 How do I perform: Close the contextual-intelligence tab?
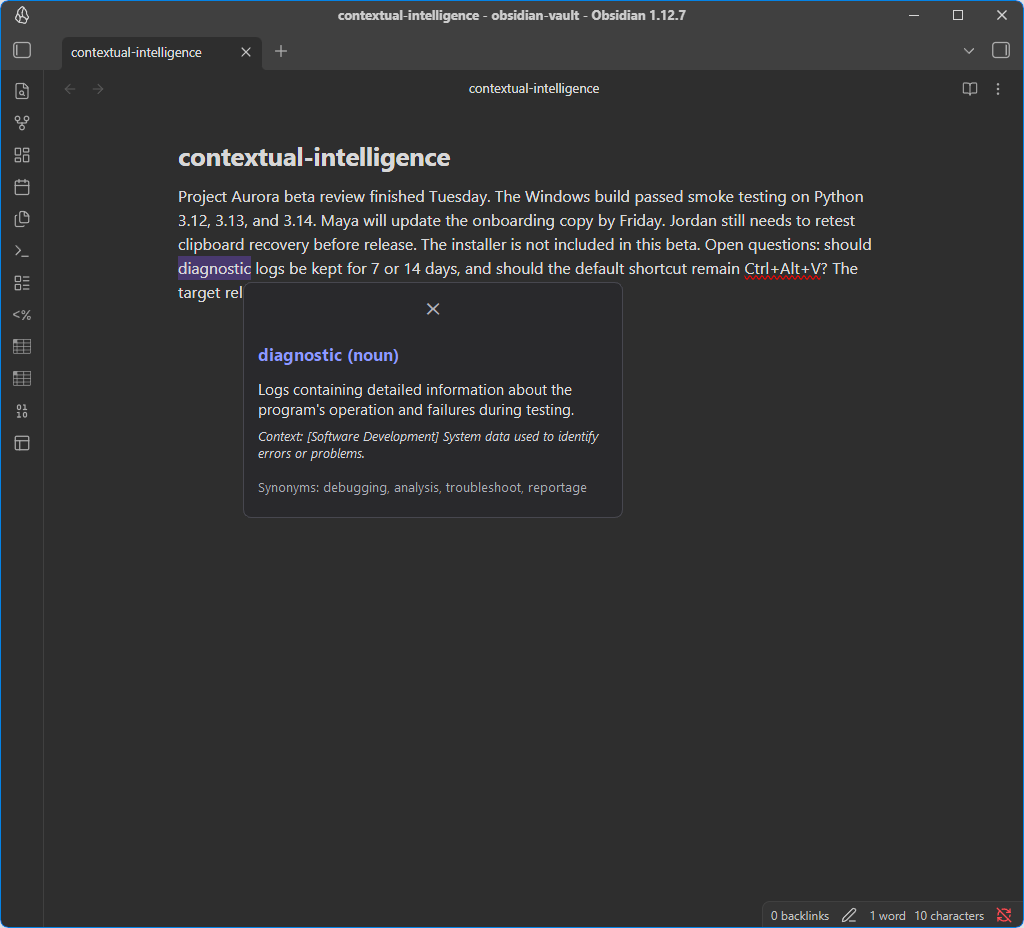pyautogui.click(x=246, y=52)
